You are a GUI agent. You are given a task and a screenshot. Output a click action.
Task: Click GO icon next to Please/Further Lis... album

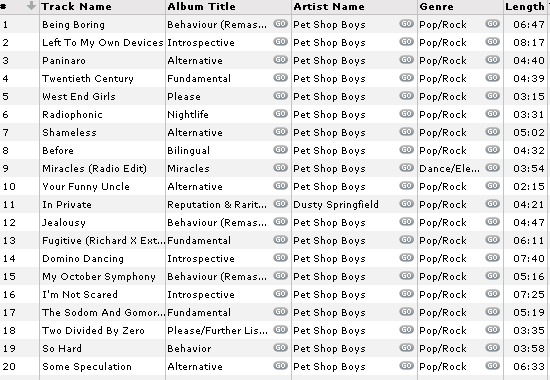281,330
